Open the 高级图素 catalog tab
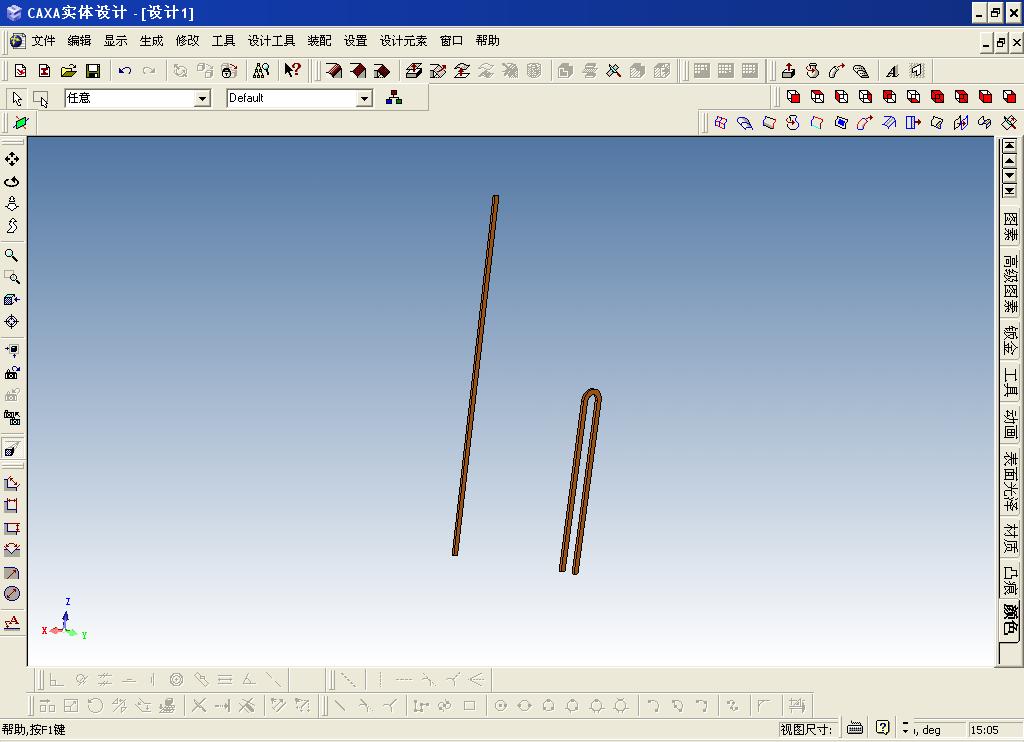1024x742 pixels. [1010, 283]
